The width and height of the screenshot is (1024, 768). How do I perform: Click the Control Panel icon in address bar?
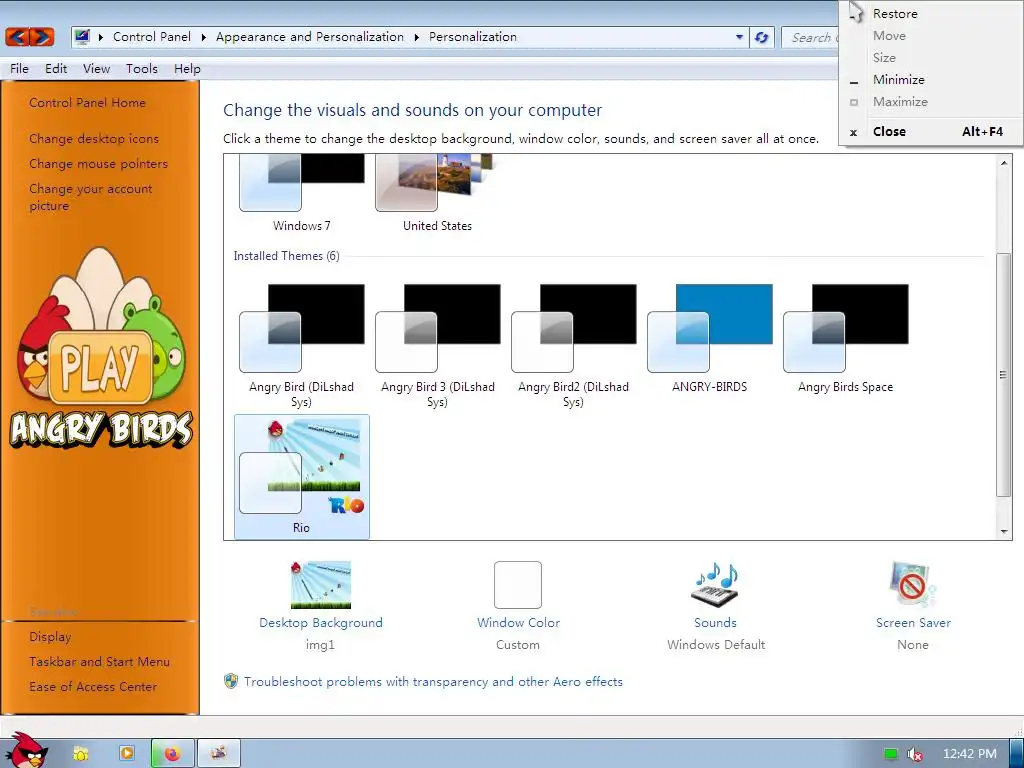tap(82, 37)
